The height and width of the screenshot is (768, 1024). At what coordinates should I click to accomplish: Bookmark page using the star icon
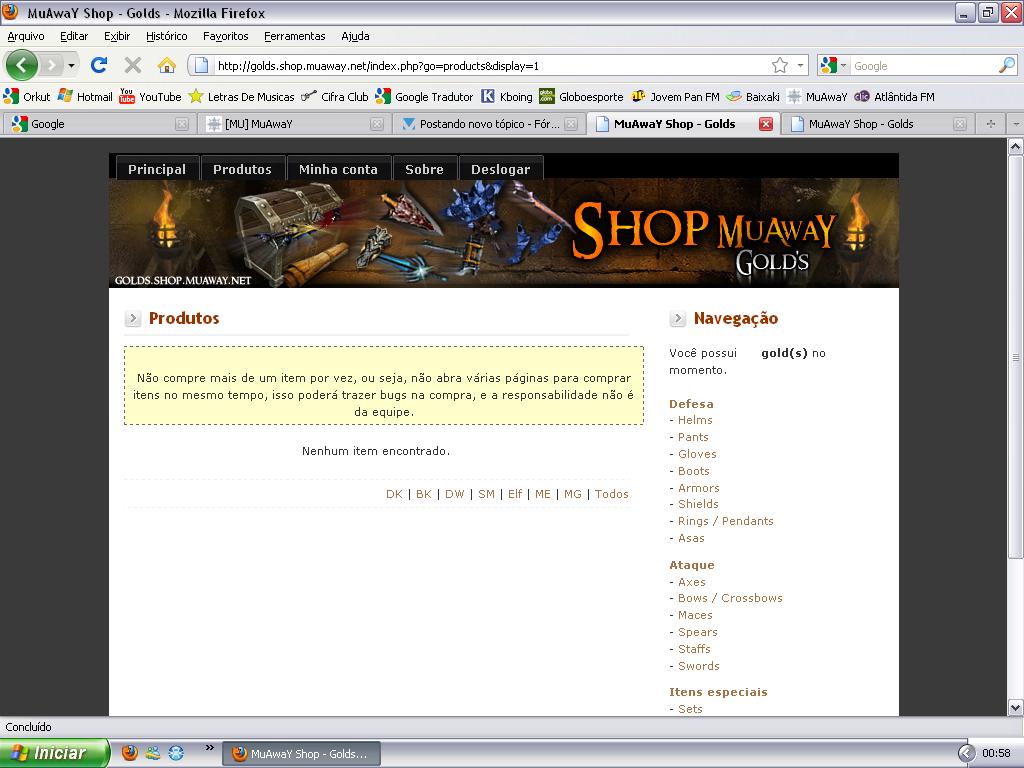pyautogui.click(x=780, y=65)
